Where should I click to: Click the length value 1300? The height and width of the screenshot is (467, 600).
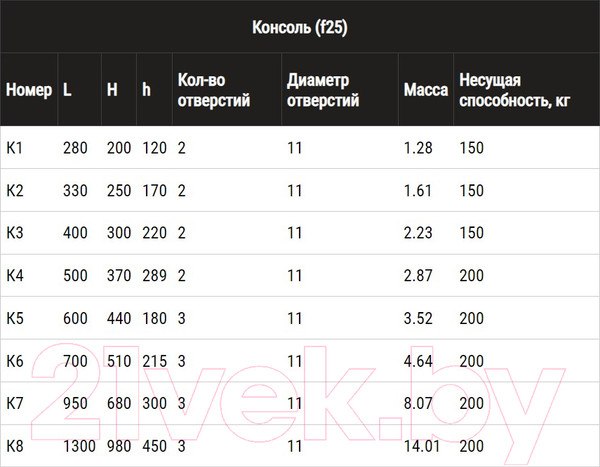[x=79, y=445]
